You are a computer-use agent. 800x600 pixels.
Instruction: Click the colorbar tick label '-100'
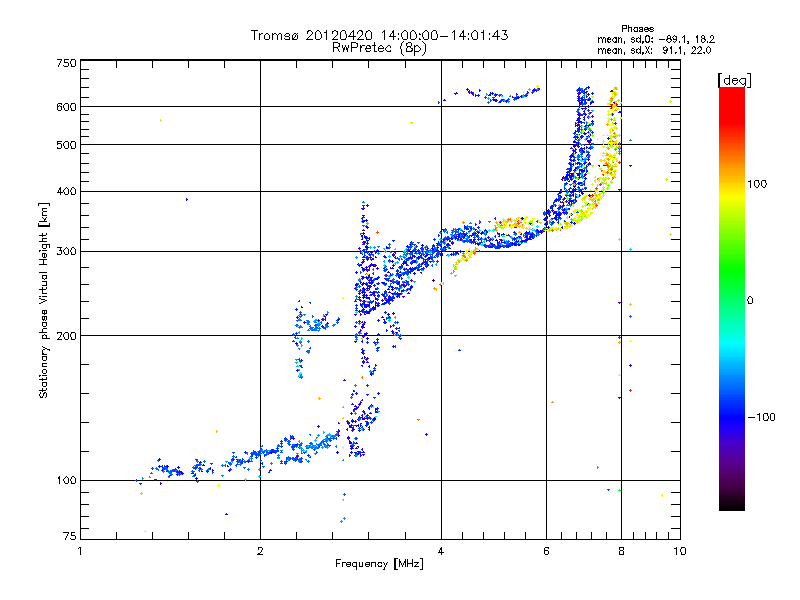[761, 417]
